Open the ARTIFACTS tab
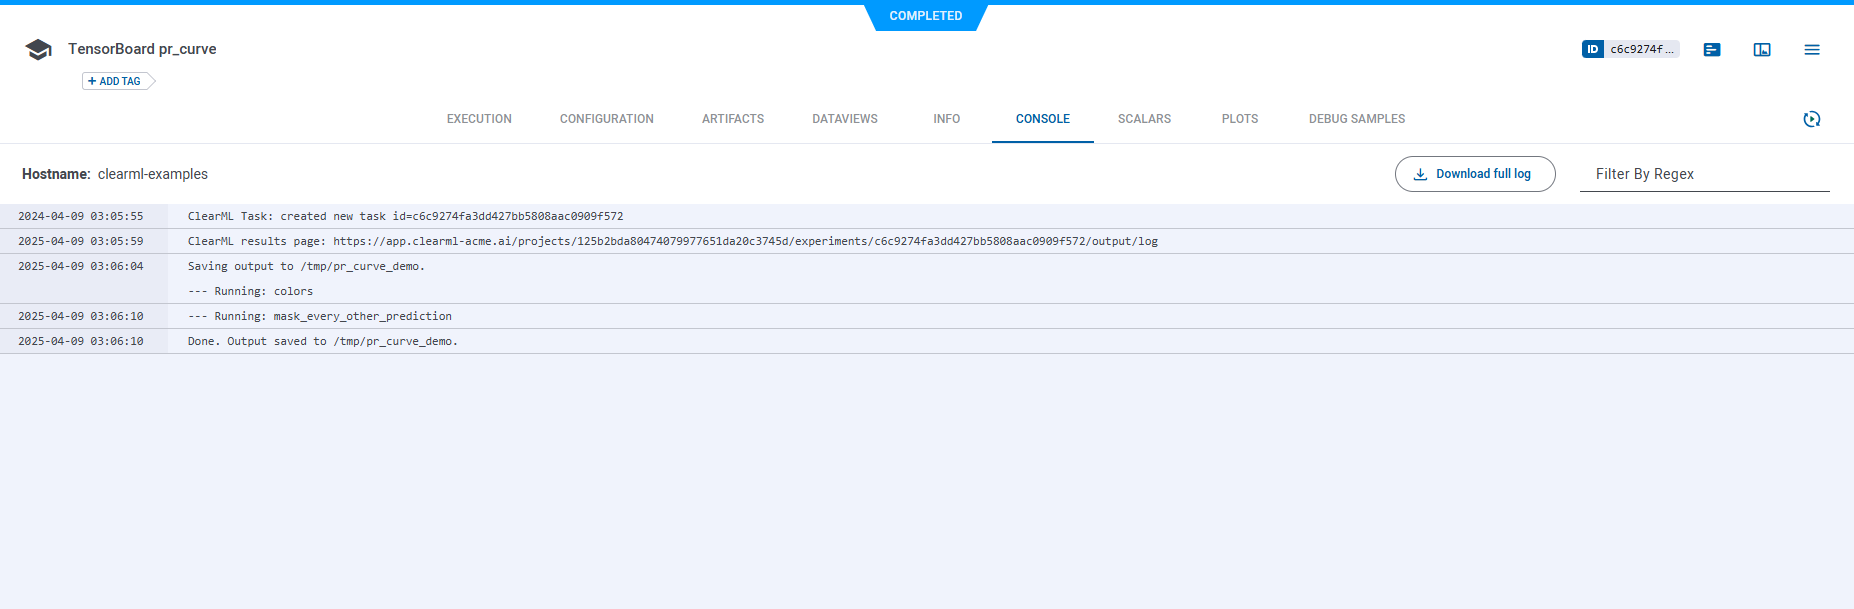The image size is (1854, 609). tap(733, 119)
